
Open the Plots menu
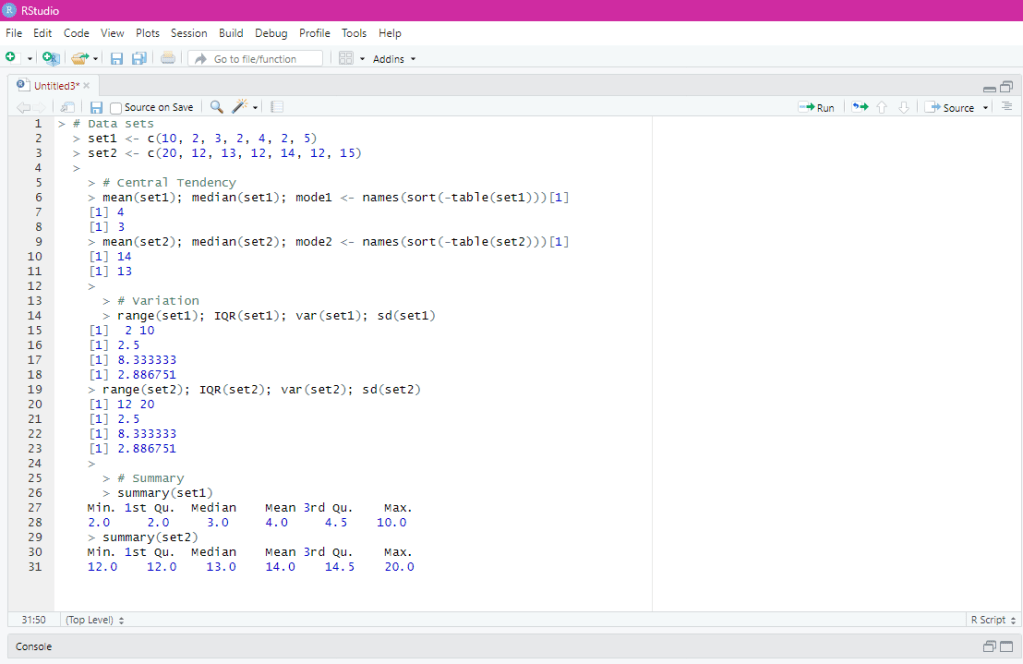click(147, 33)
